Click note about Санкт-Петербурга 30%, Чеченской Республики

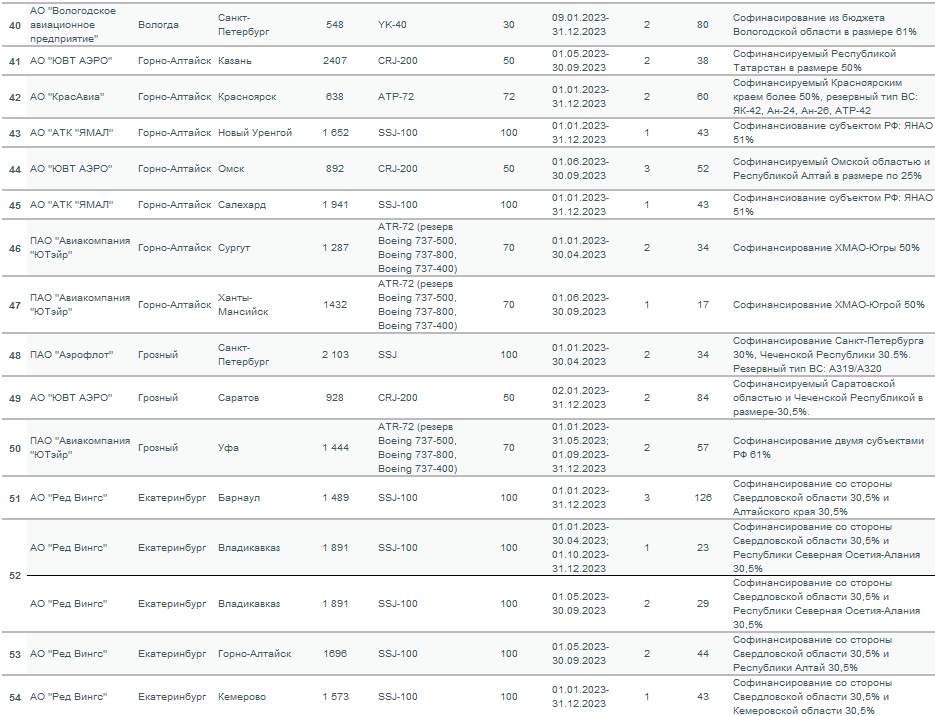[828, 355]
